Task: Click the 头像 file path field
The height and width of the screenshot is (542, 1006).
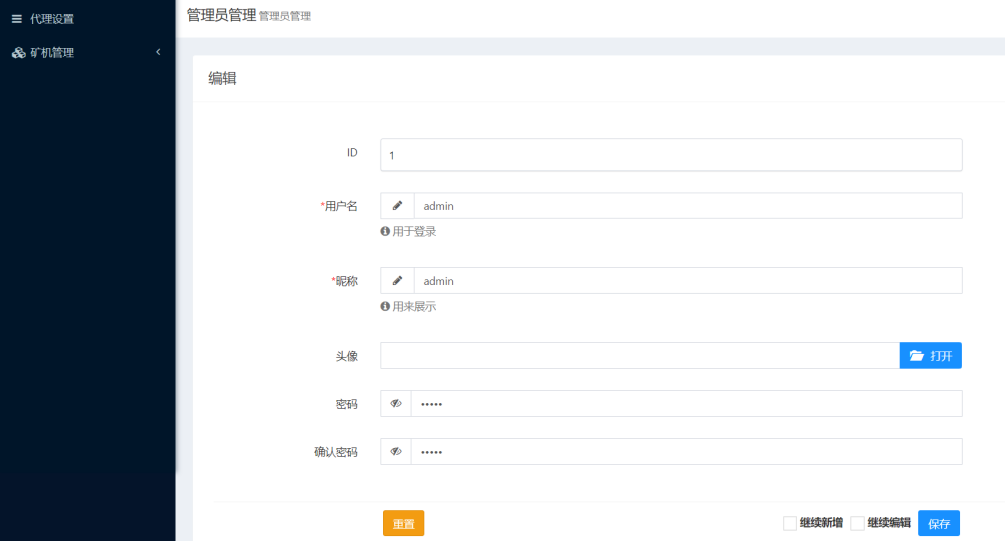Action: pos(639,356)
